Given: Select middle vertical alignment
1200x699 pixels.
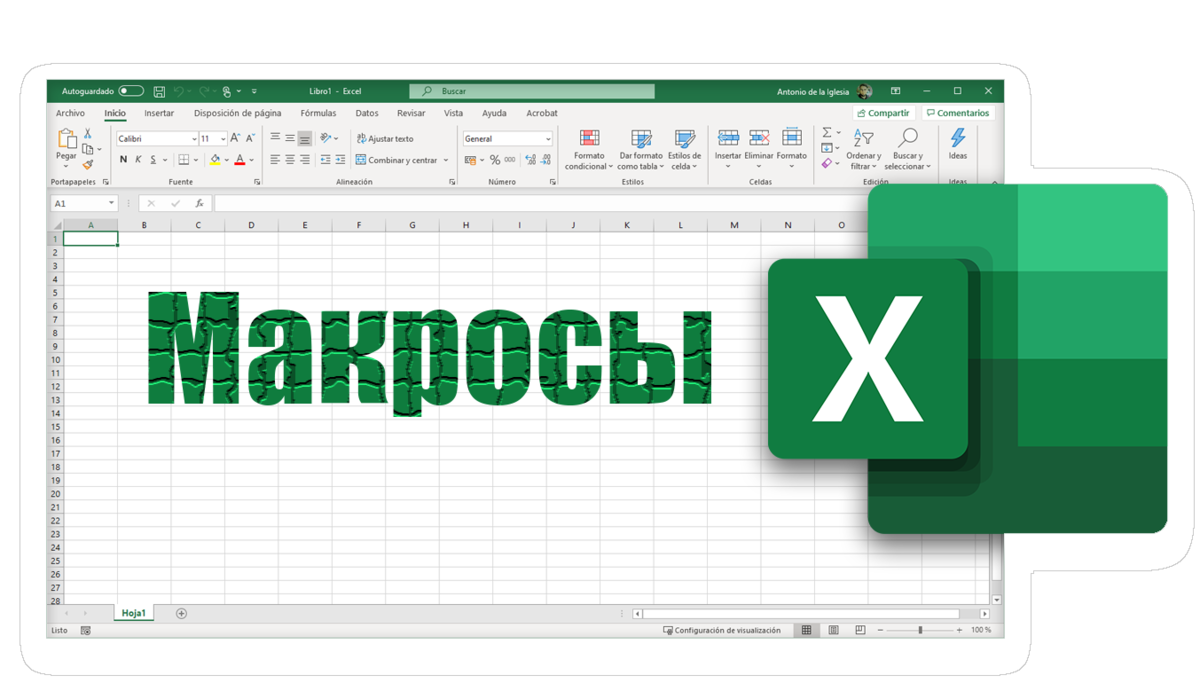Looking at the screenshot, I should pyautogui.click(x=290, y=139).
